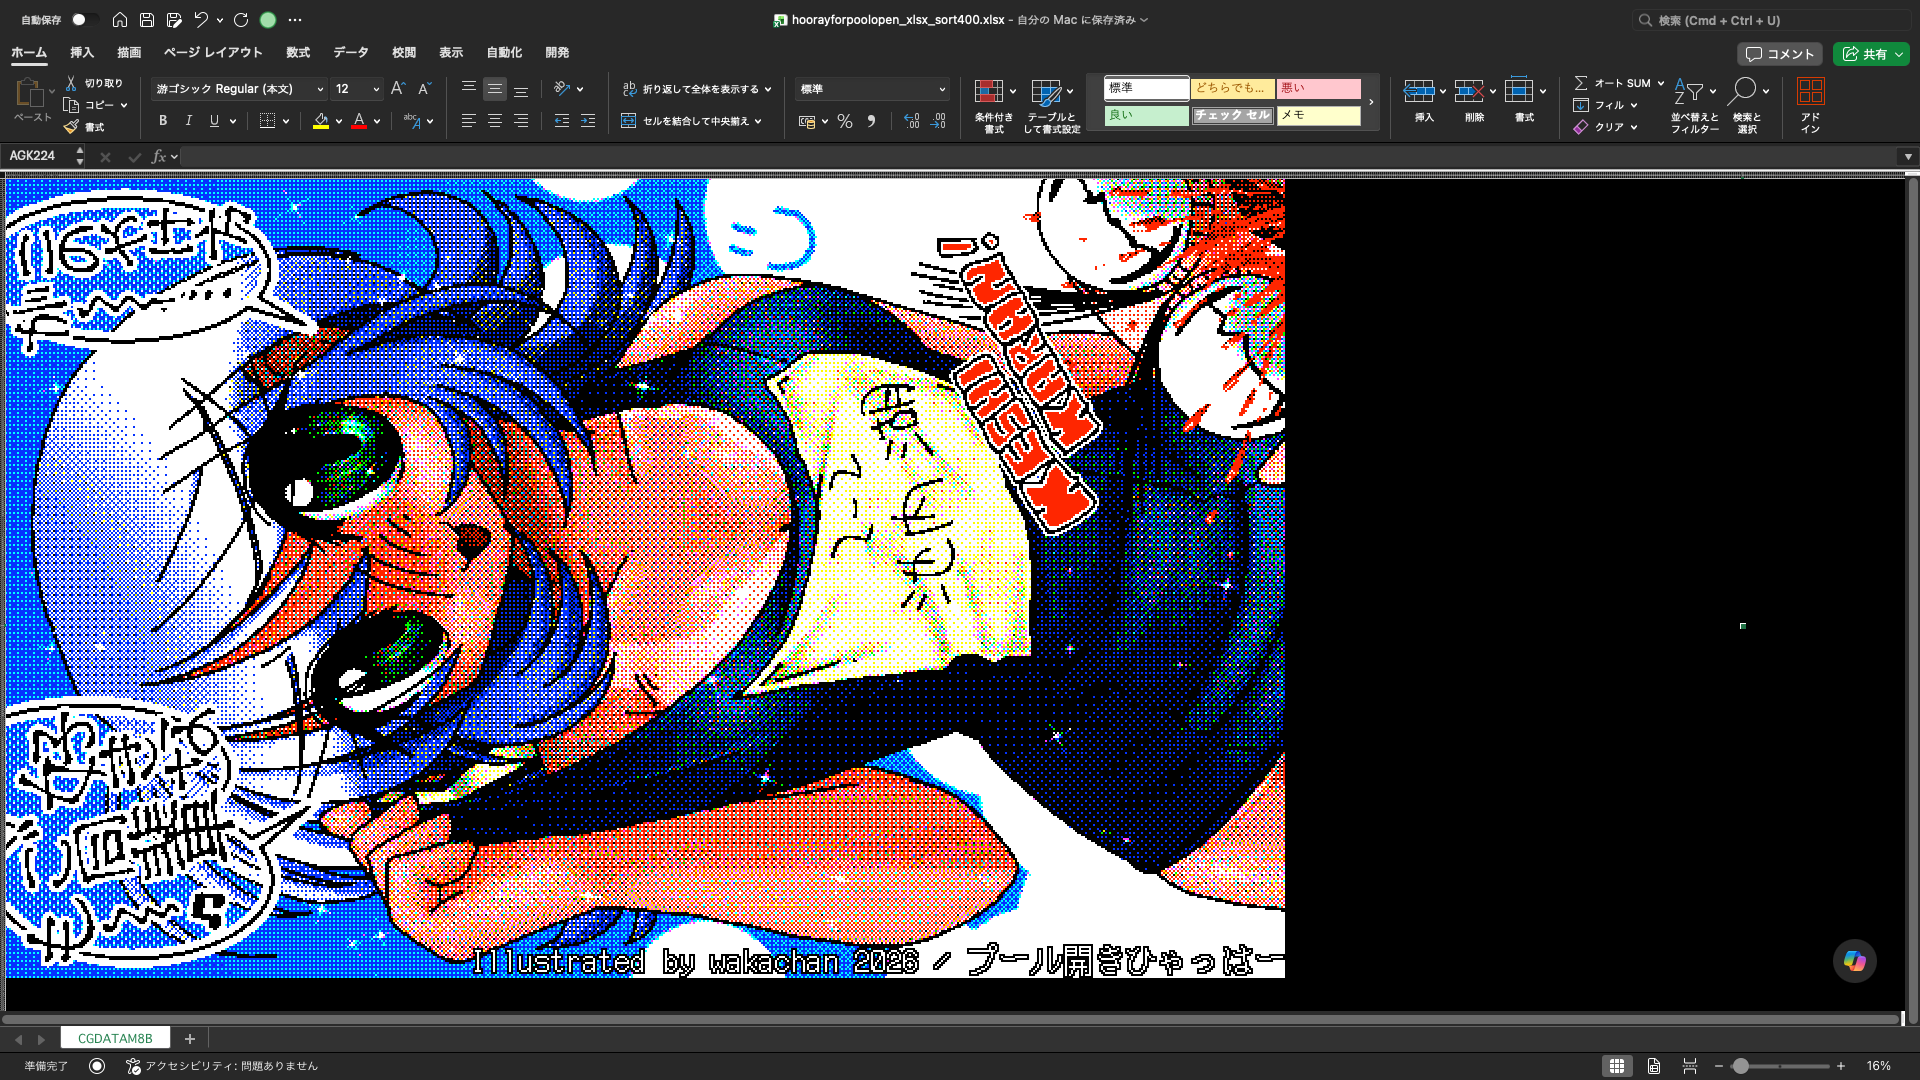1920x1080 pixels.
Task: Open the Page Layout (ページ レイアウト) tab
Action: (x=213, y=52)
